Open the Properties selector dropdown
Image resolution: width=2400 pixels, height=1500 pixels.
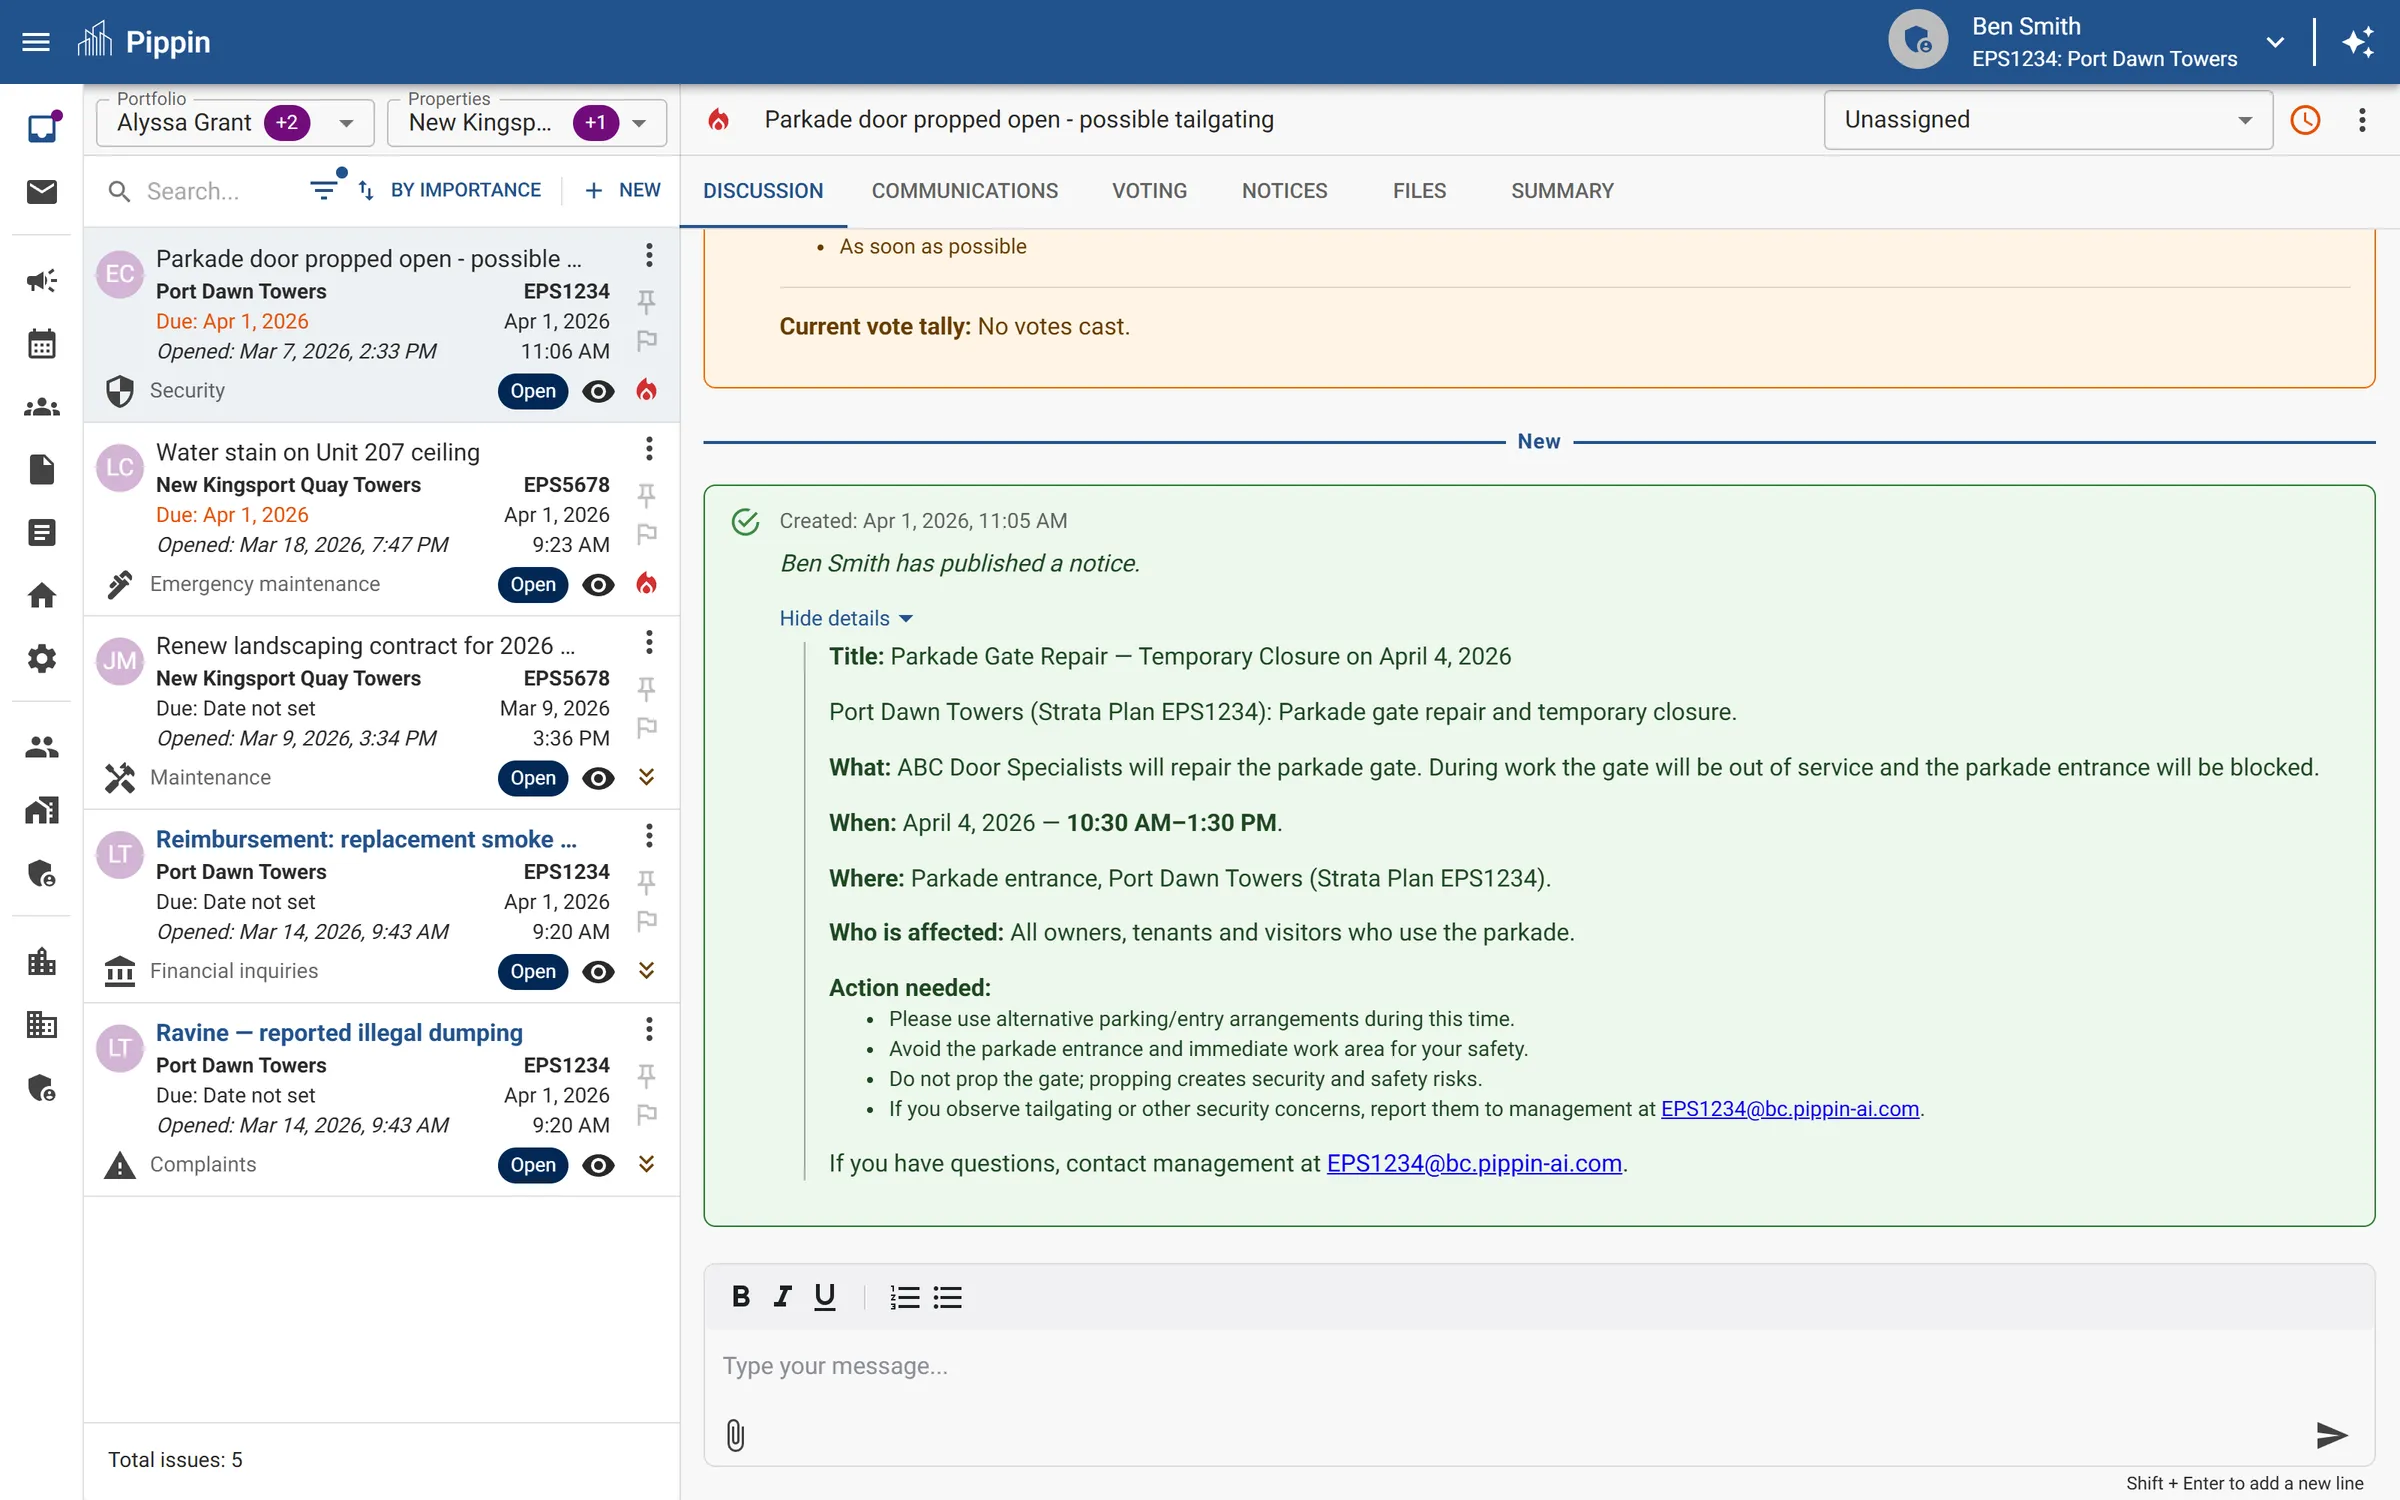(x=639, y=123)
